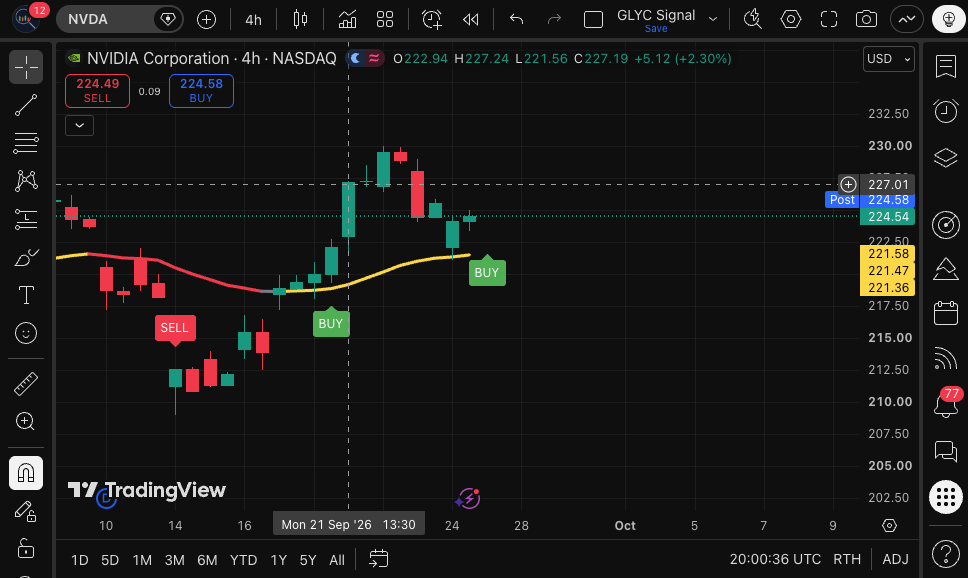Open the chats speech bubbles icon
Viewport: 968px width, 578px height.
(946, 451)
